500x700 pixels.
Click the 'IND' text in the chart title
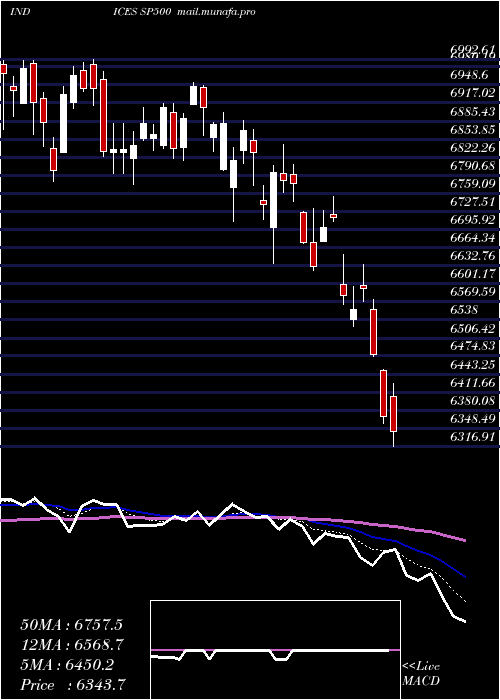coord(20,12)
